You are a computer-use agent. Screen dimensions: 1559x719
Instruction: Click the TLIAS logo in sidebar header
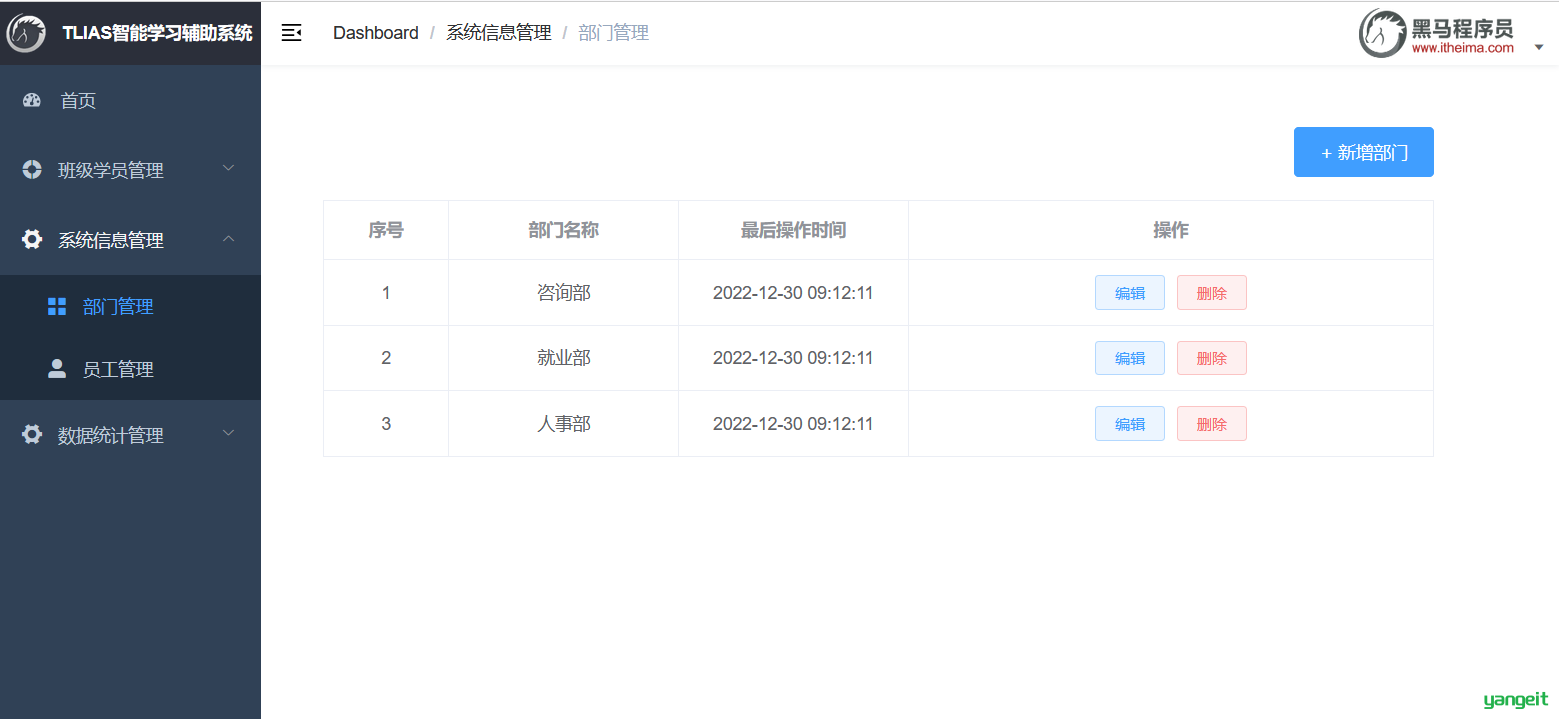click(x=26, y=33)
